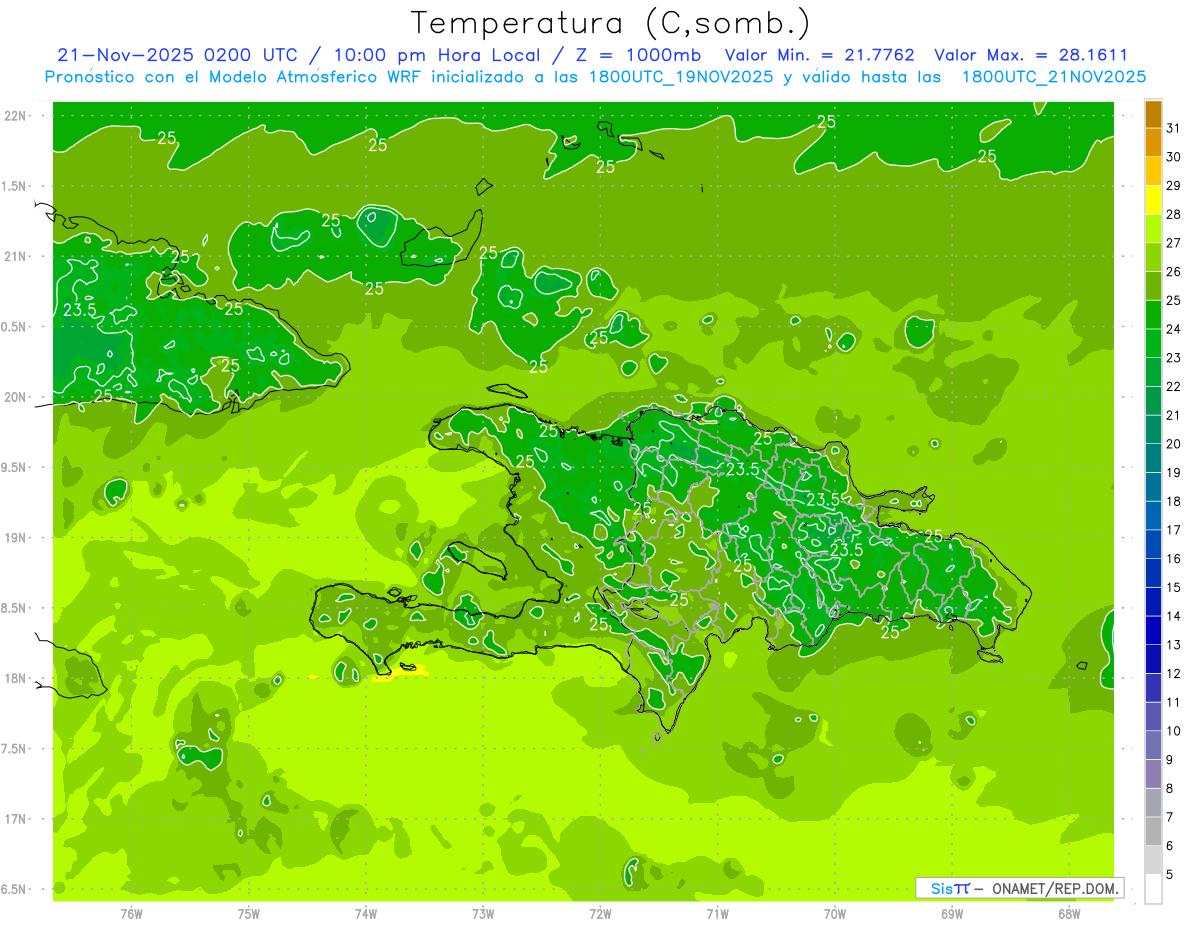Click the 17N latitude axis label

pos(15,819)
